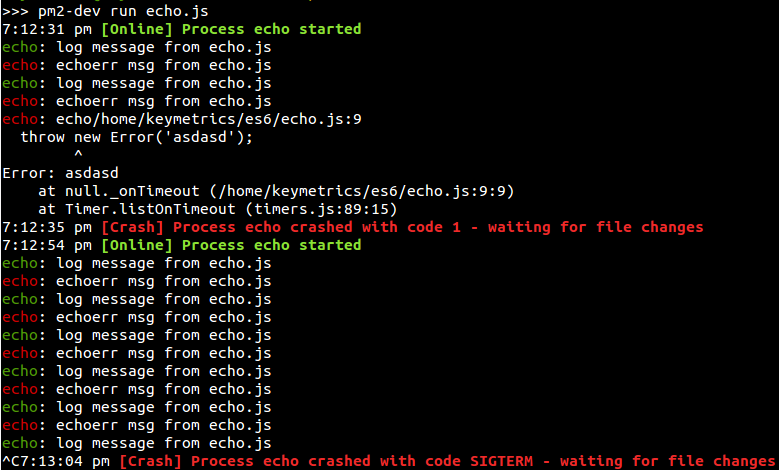Click the ^C7:13:04 pm timestamp
Screen dimensions: 779x470
tap(56, 461)
